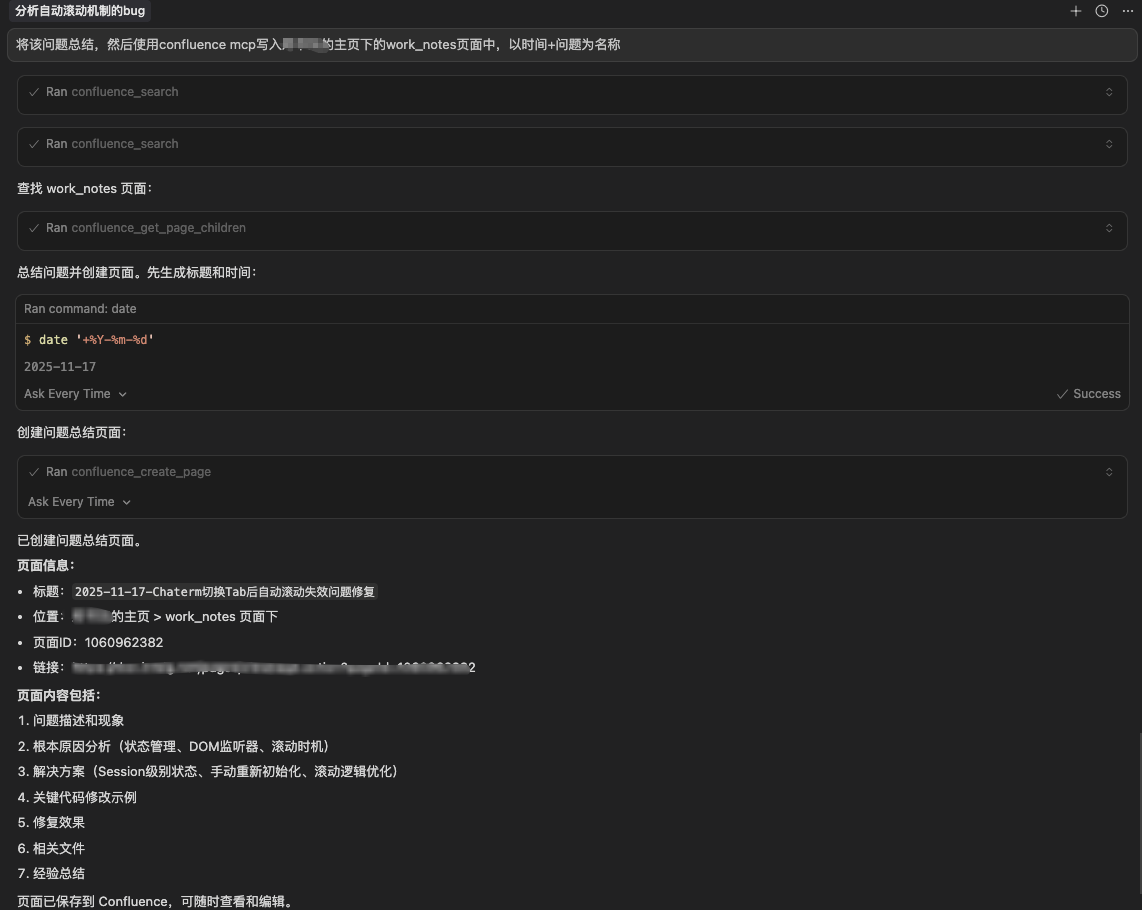Click the Success status checkmark
This screenshot has height=910, width=1142.
click(x=1062, y=394)
